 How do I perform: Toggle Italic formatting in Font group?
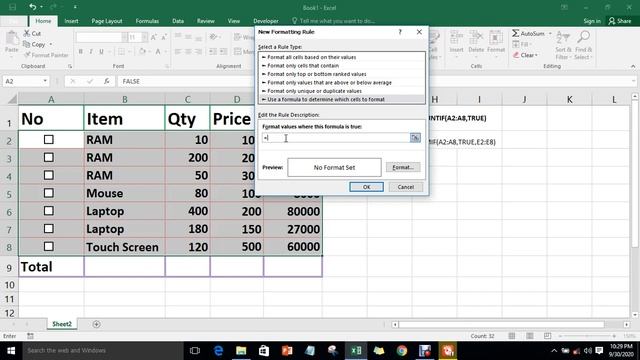(x=91, y=51)
